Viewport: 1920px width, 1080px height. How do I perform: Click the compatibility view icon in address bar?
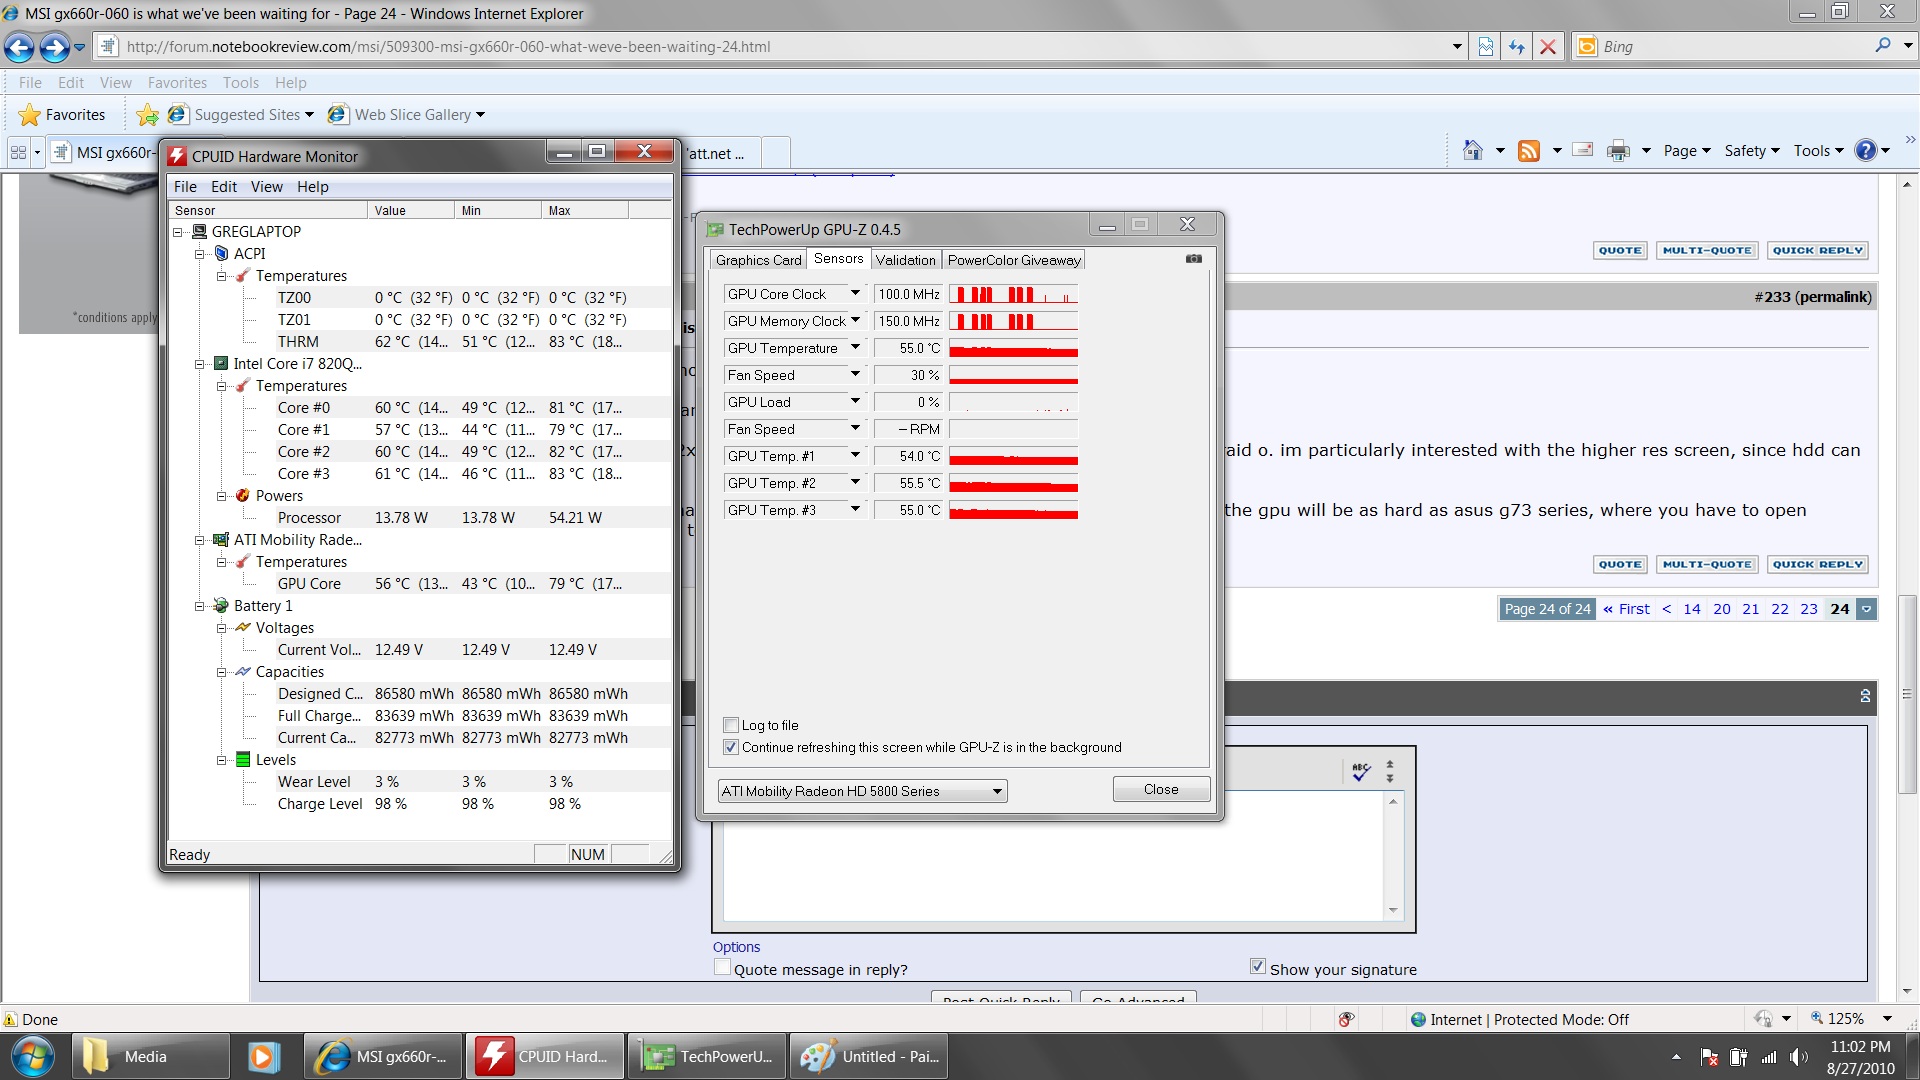point(1486,47)
